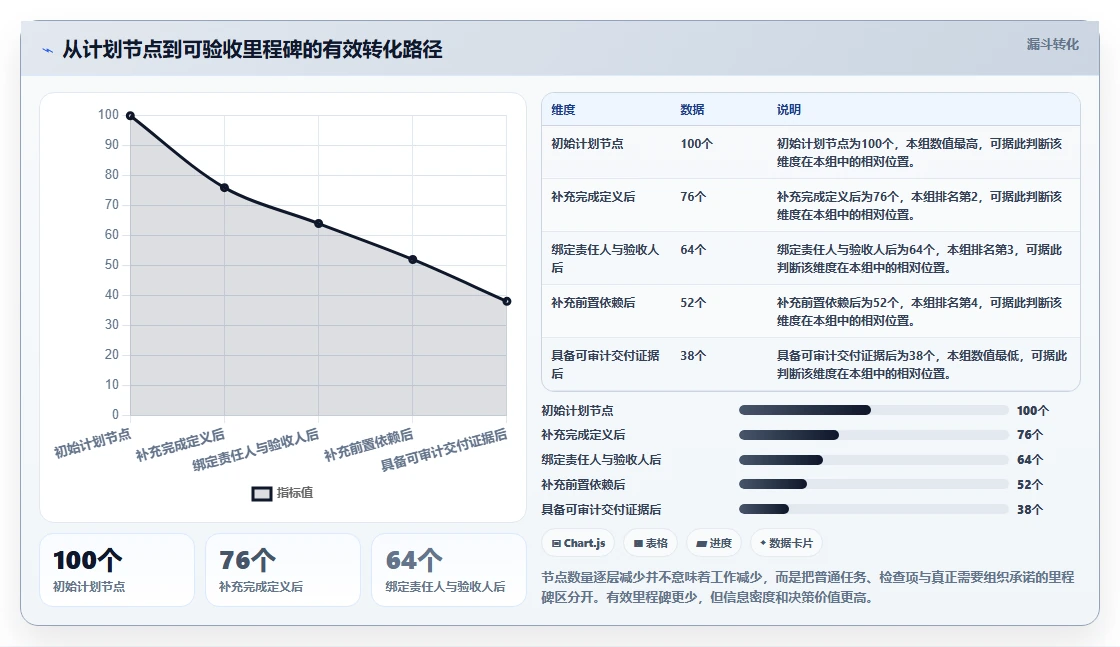Click the 初始计划节点 table row label
1120x647 pixels.
[x=587, y=144]
